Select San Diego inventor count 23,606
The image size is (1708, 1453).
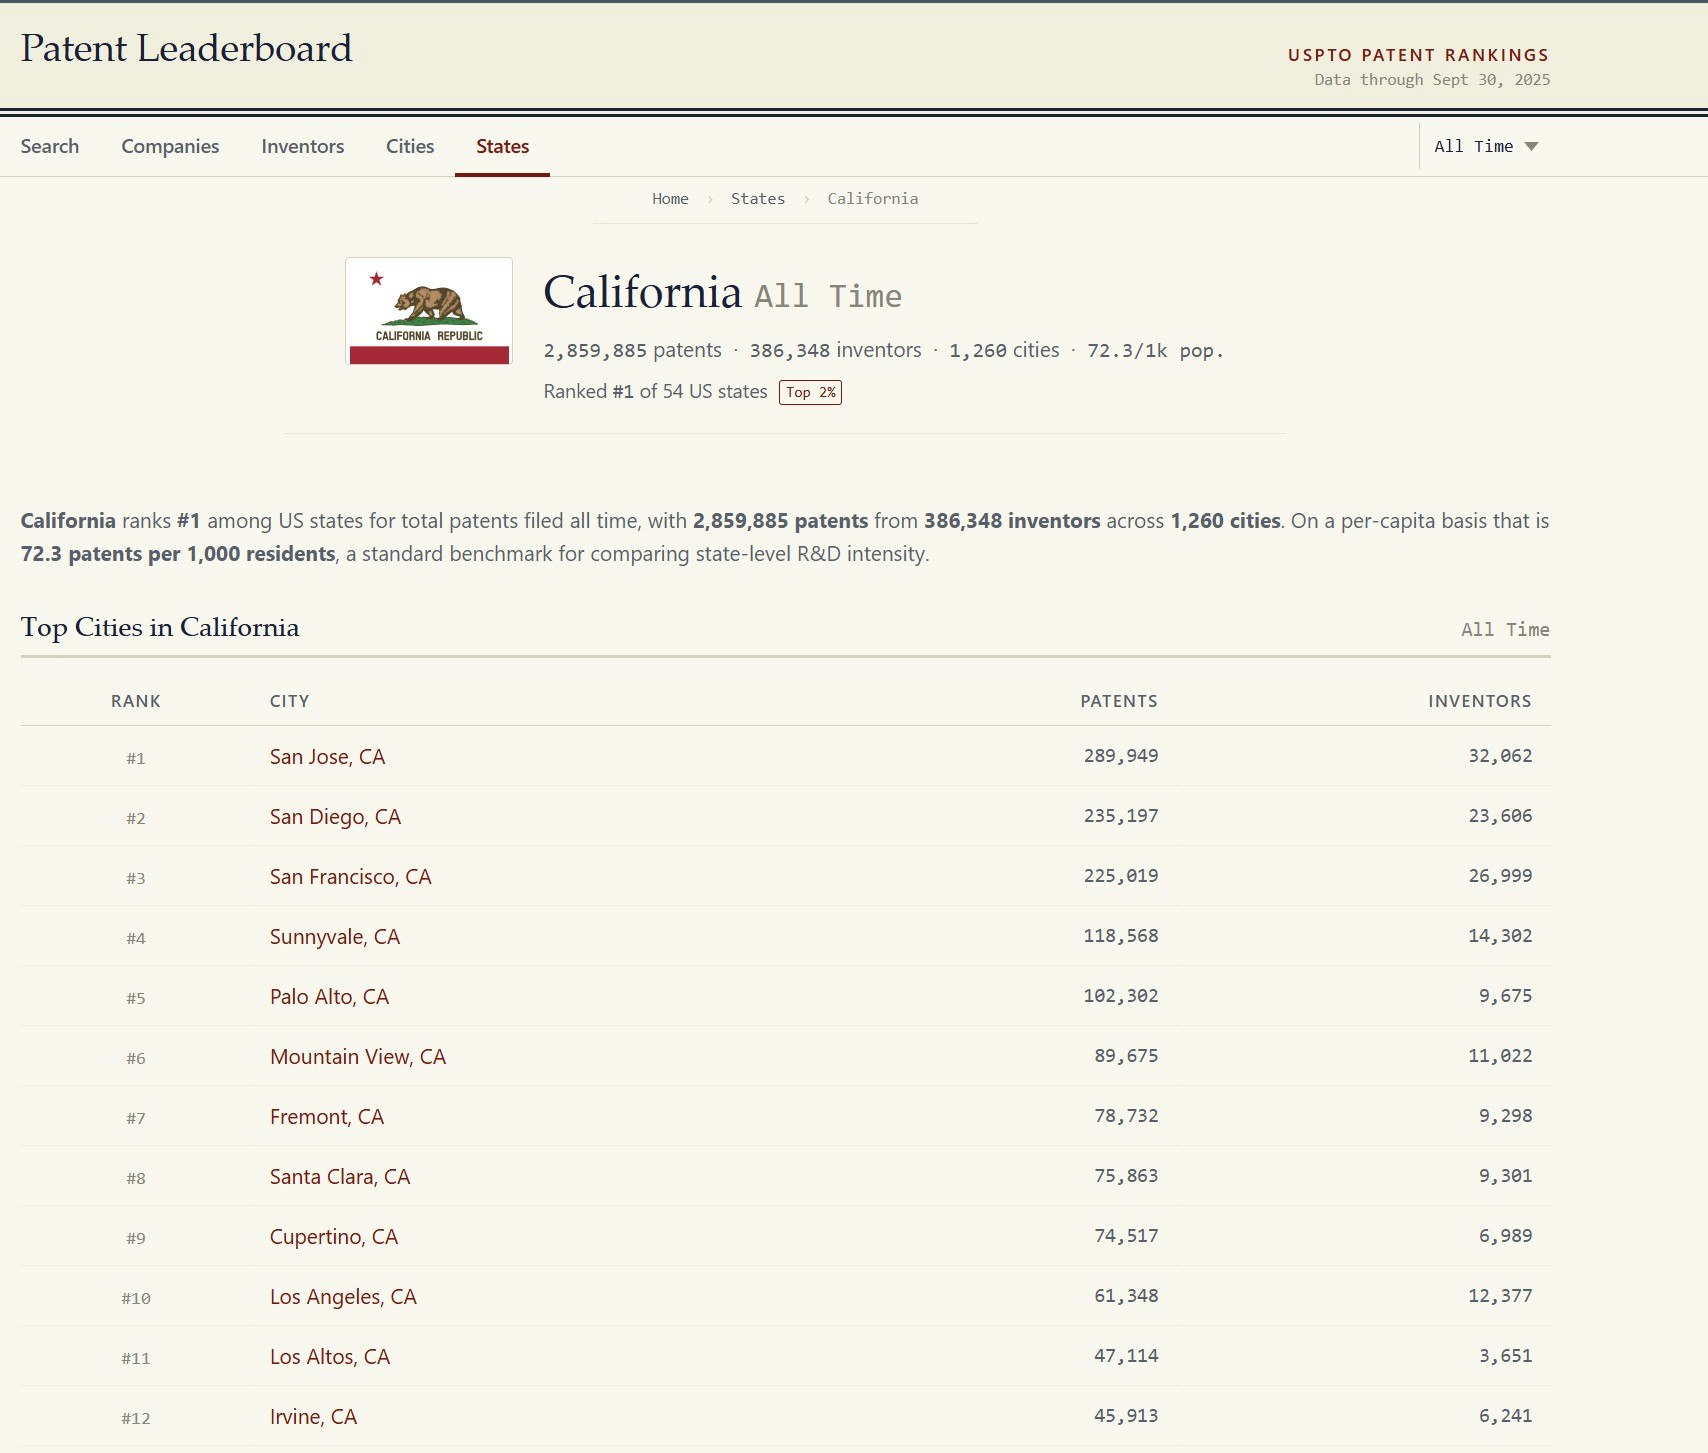pos(1500,816)
